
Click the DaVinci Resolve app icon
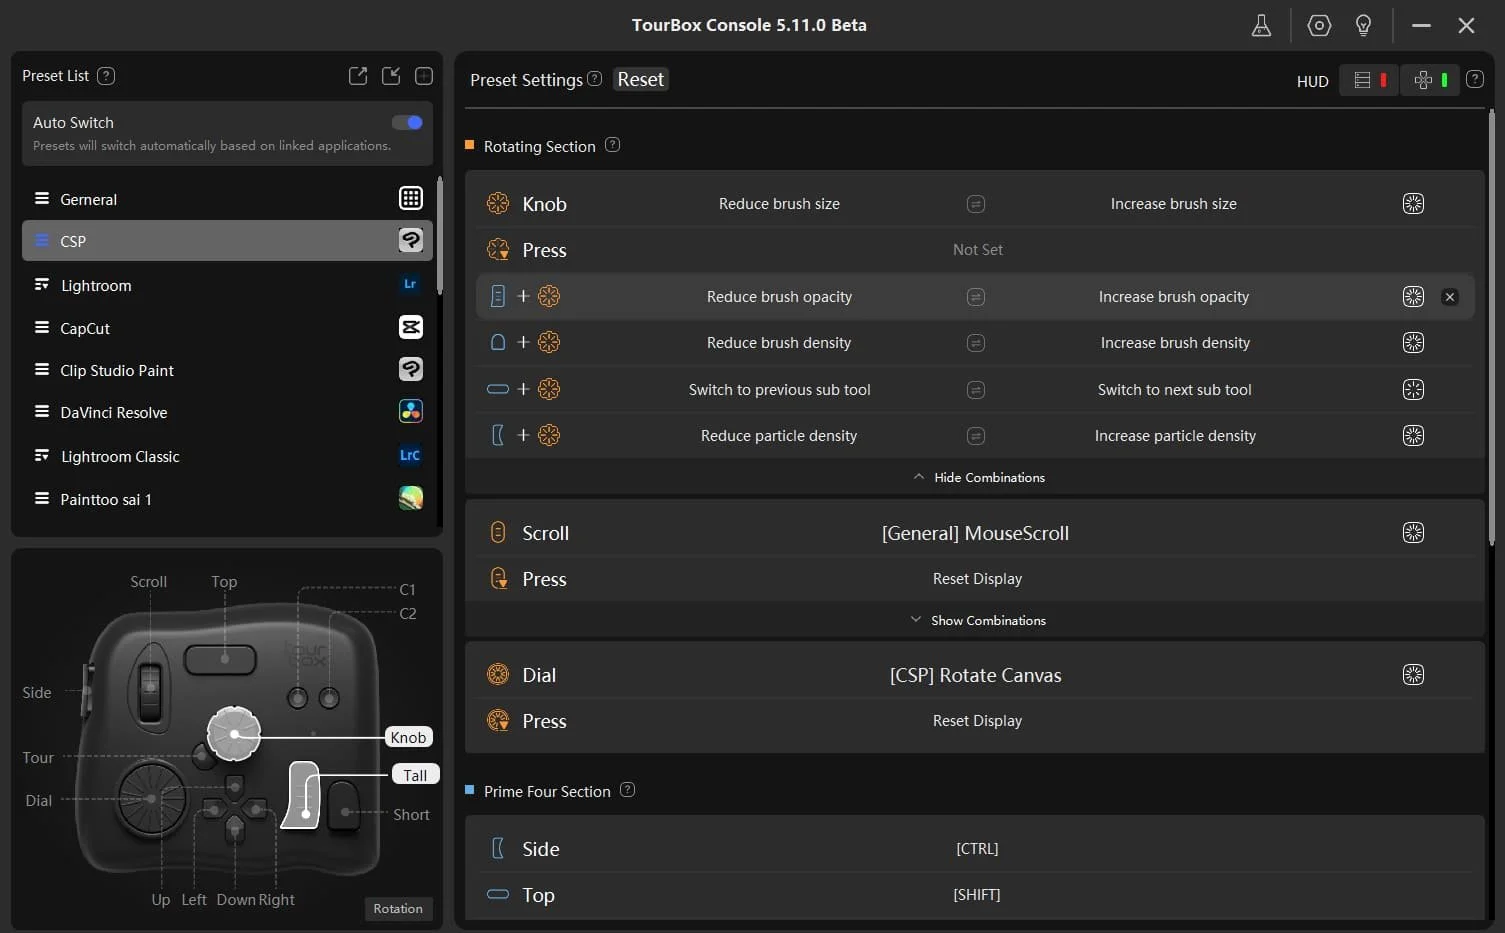(x=410, y=411)
